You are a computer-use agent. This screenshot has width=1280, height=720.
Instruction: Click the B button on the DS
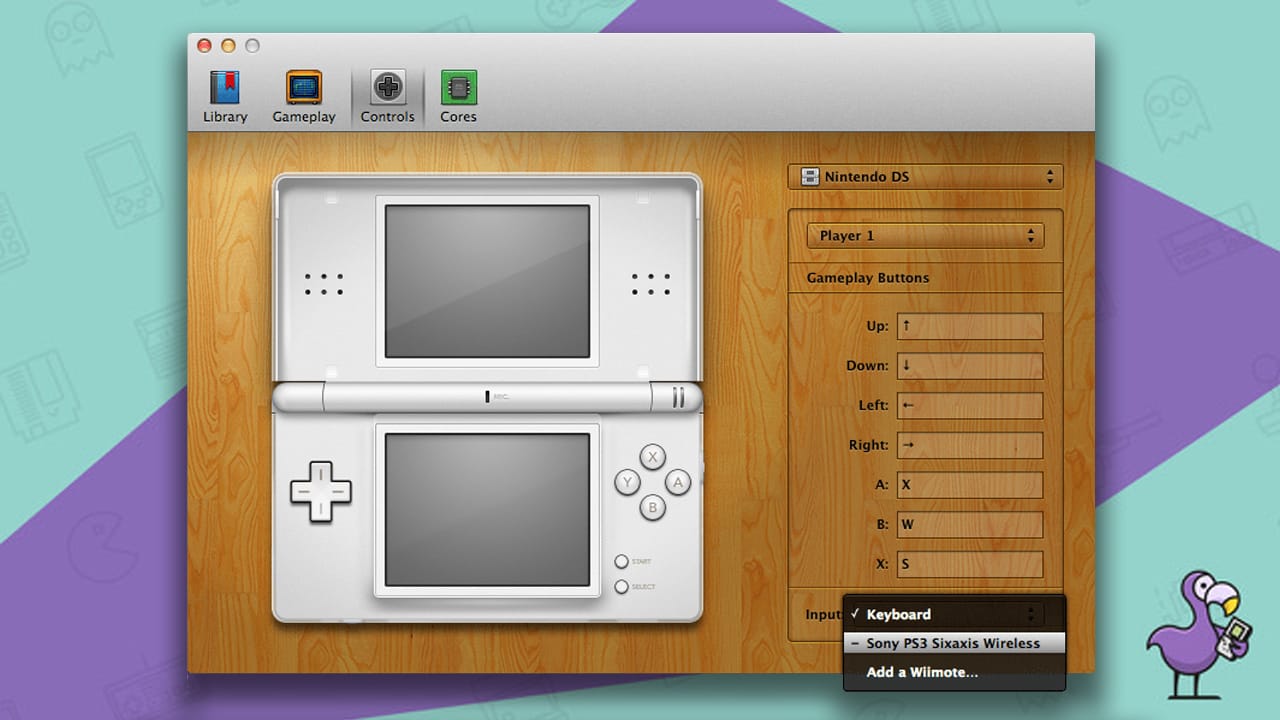[x=653, y=507]
